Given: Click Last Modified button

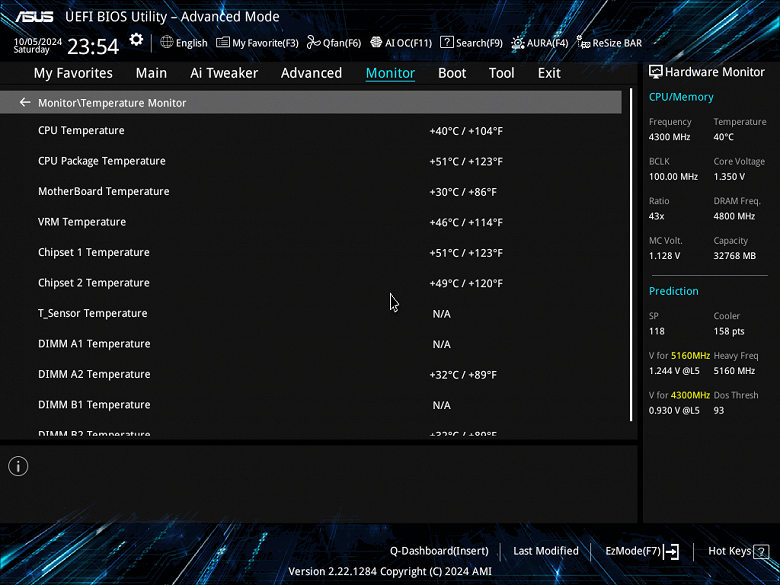Looking at the screenshot, I should click(546, 551).
